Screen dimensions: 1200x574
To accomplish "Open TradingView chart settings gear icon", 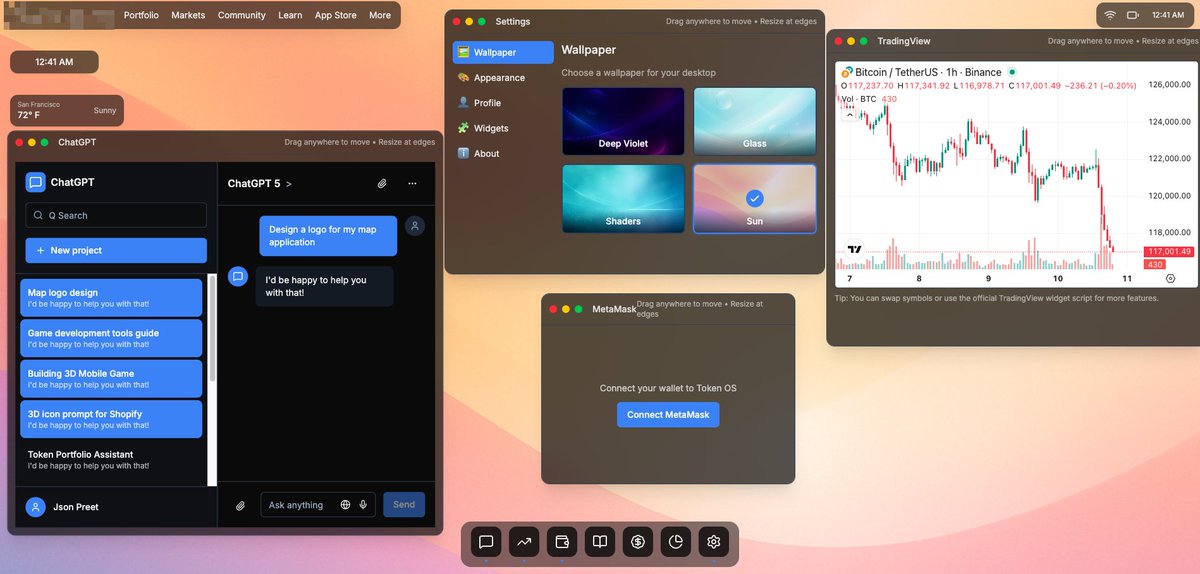I will [x=1171, y=278].
